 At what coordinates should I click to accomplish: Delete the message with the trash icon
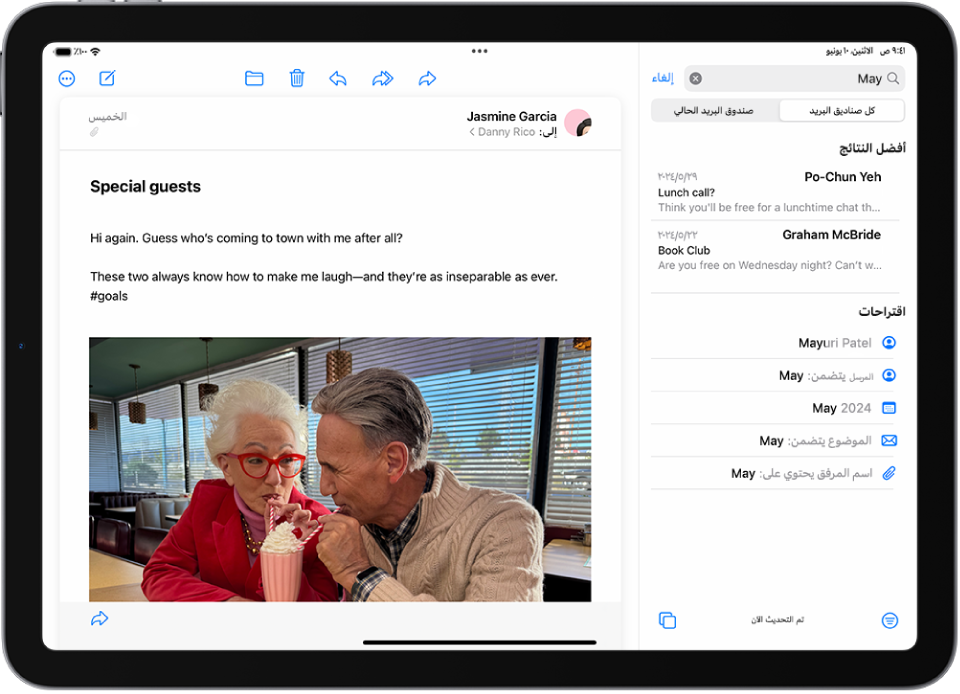(x=297, y=78)
